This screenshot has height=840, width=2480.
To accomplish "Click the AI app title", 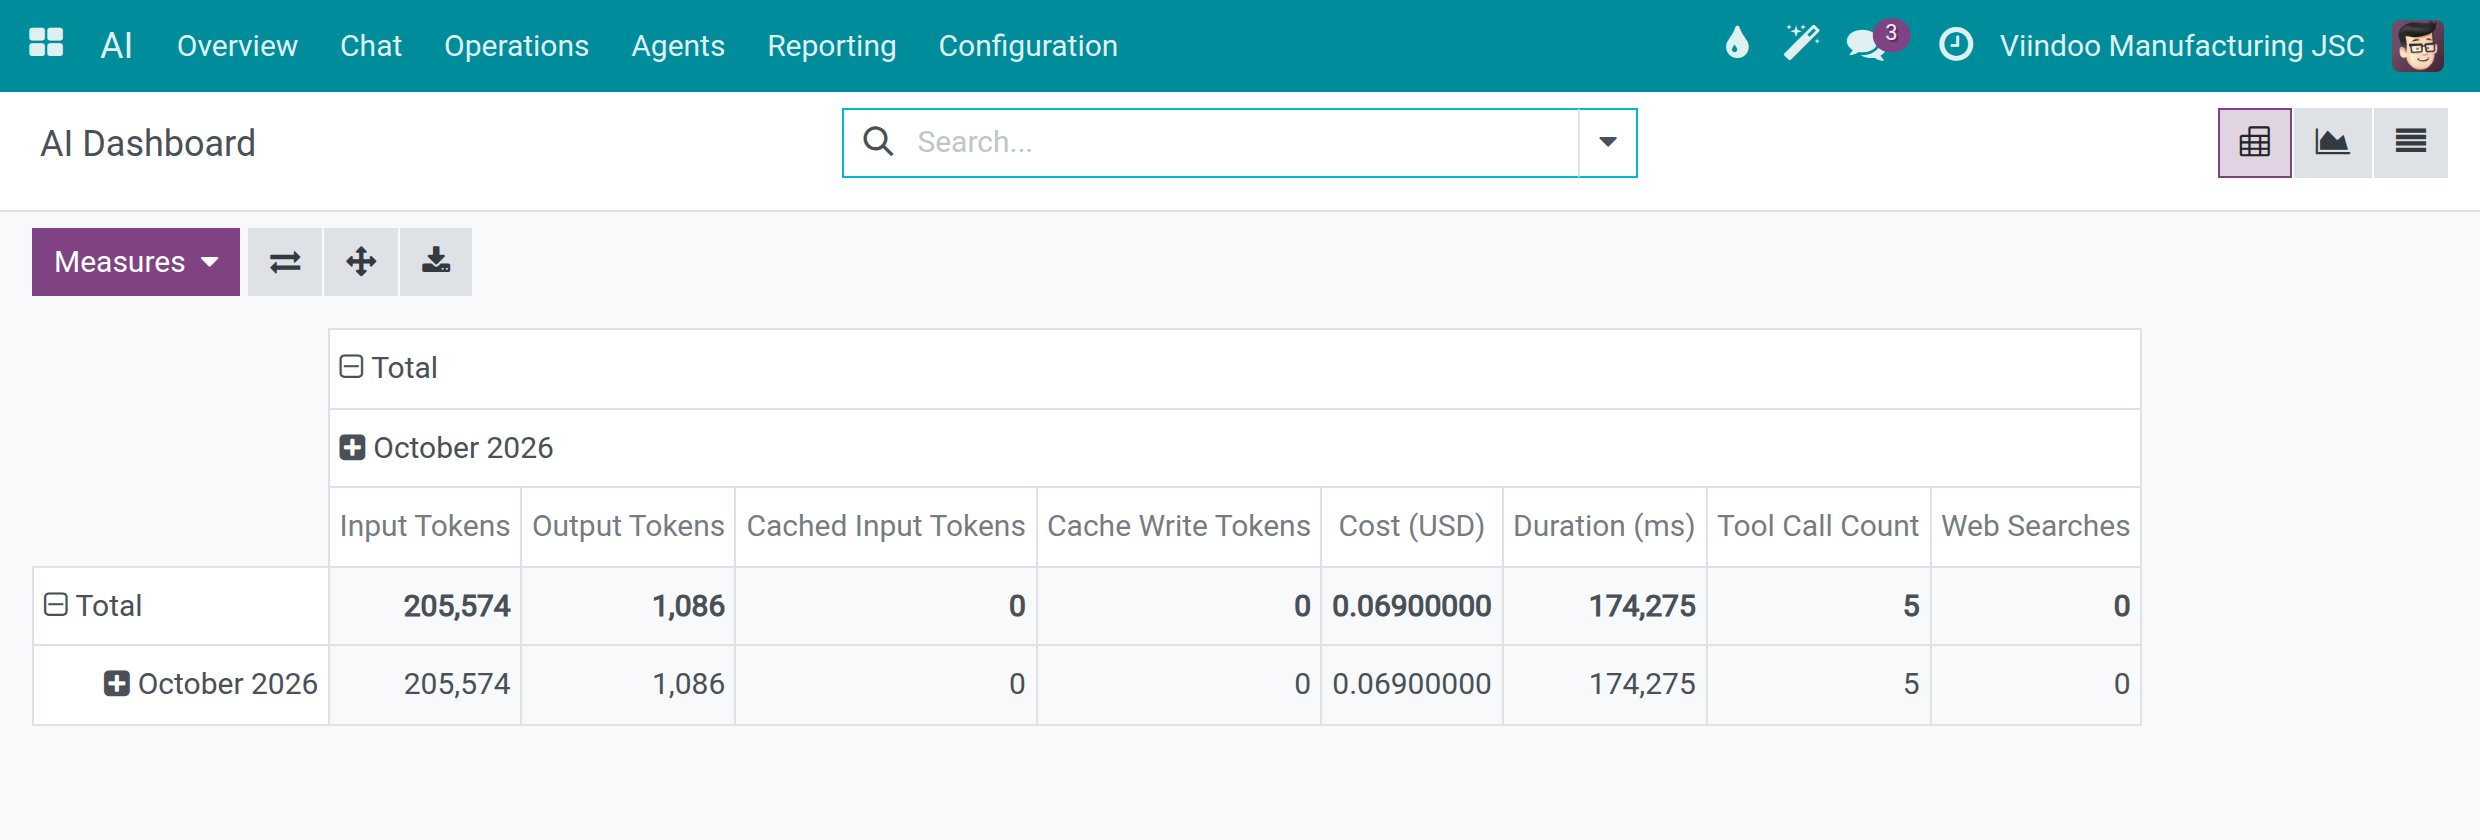I will [116, 45].
